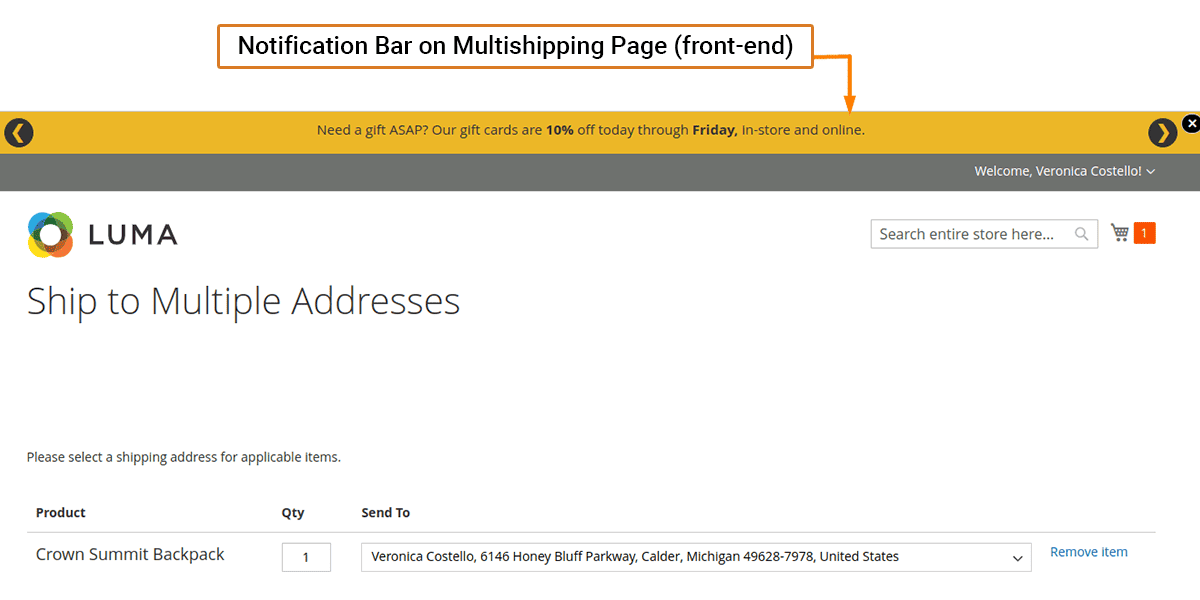Focus the Search entire store field
The image size is (1200, 600).
point(967,234)
